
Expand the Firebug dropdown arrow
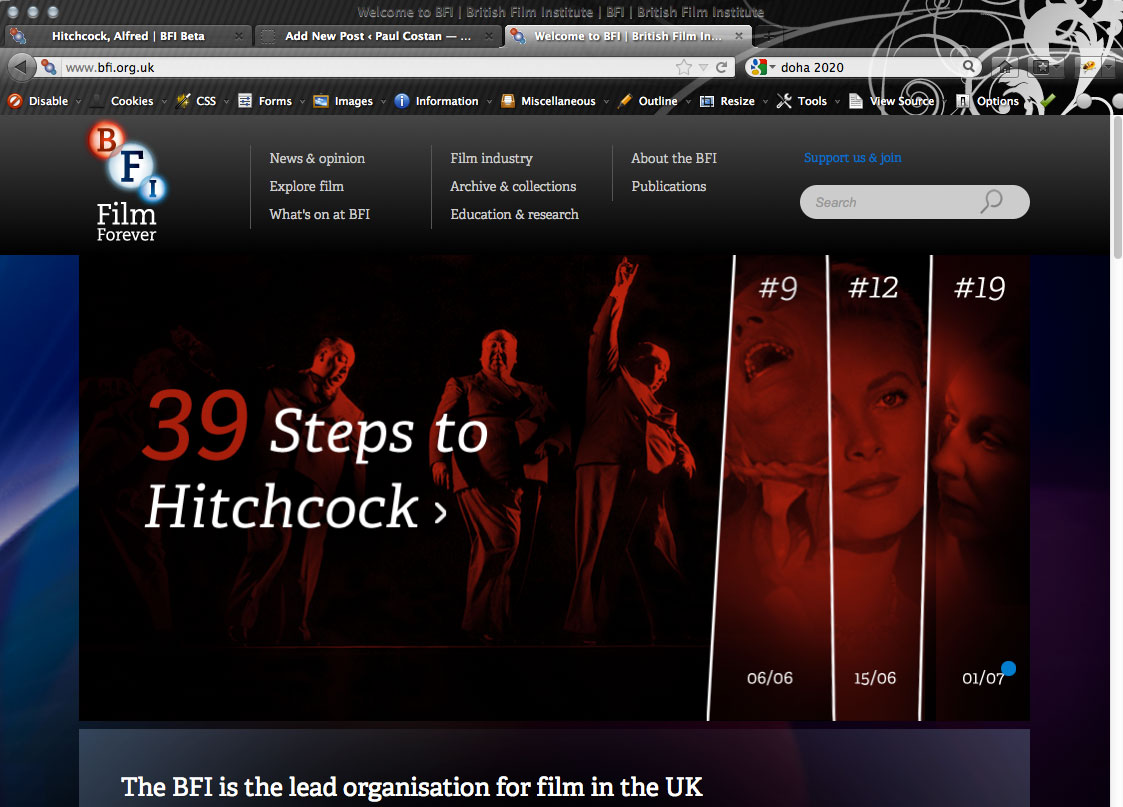(1107, 67)
